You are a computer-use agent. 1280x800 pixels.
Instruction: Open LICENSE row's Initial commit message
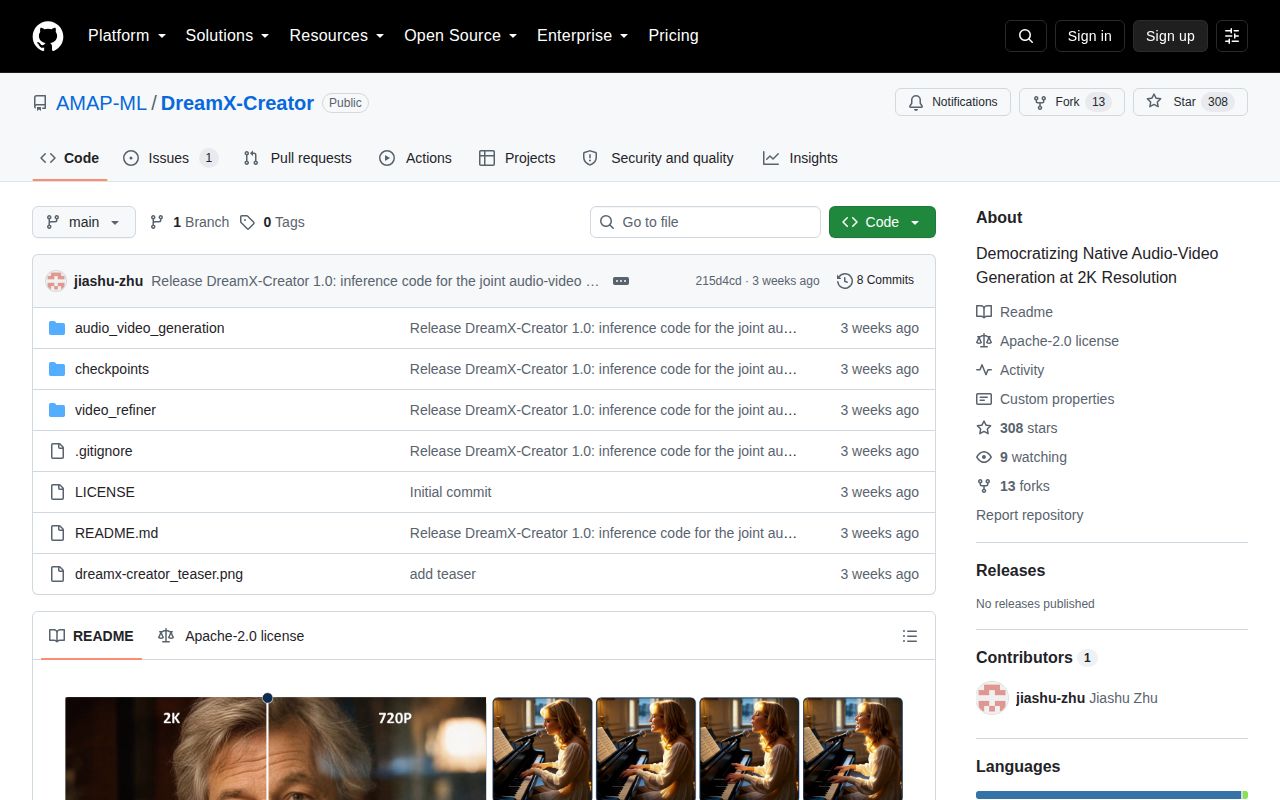coord(451,492)
